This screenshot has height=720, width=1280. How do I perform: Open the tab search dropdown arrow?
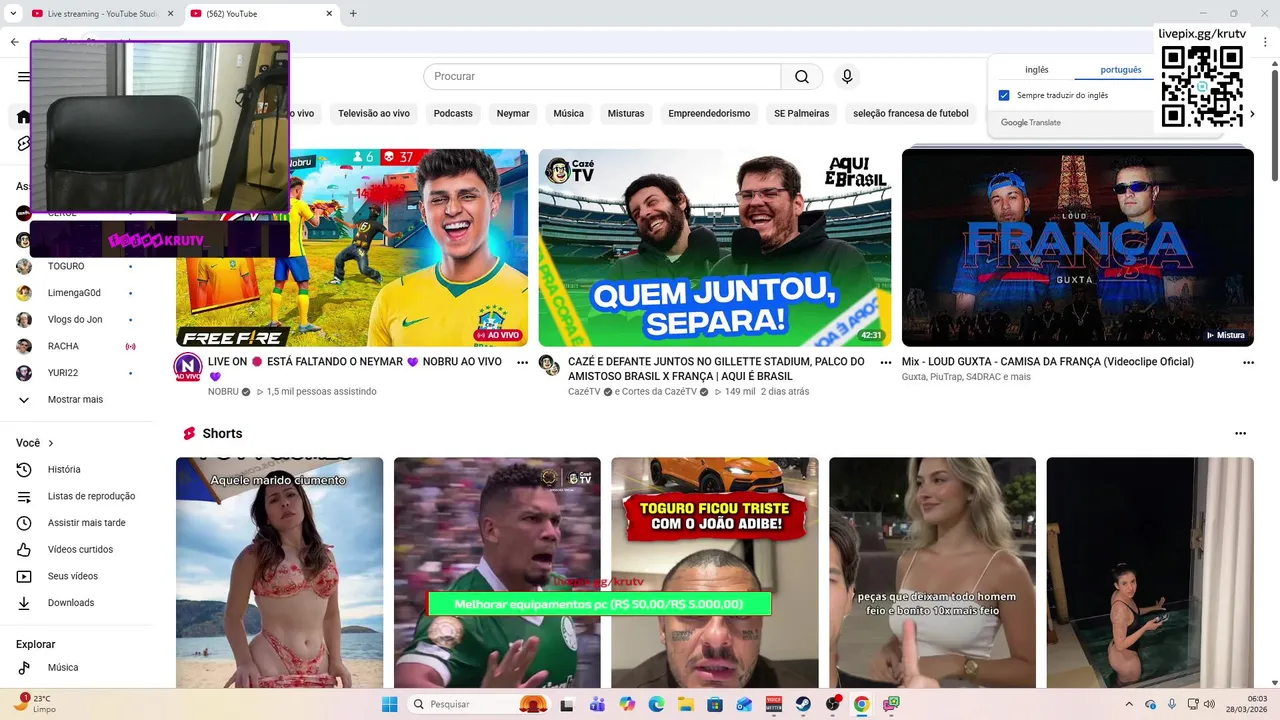[13, 13]
